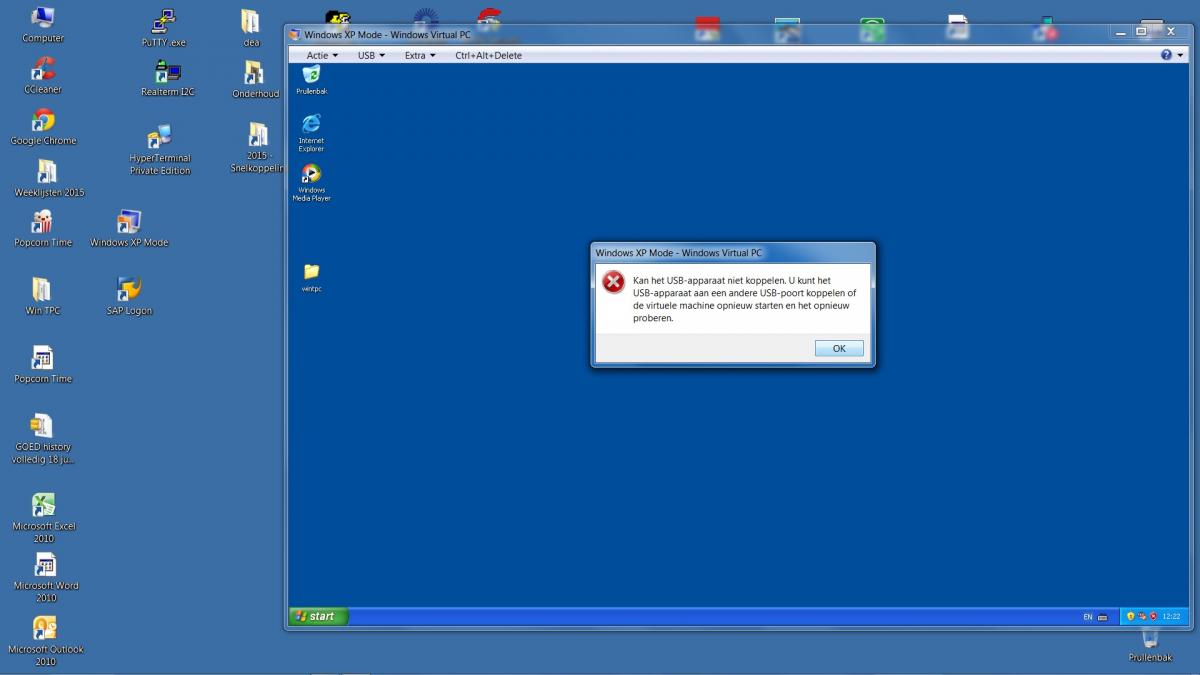Select the Microsoft Outlook 2010 shortcut
This screenshot has width=1200, height=675.
45,641
